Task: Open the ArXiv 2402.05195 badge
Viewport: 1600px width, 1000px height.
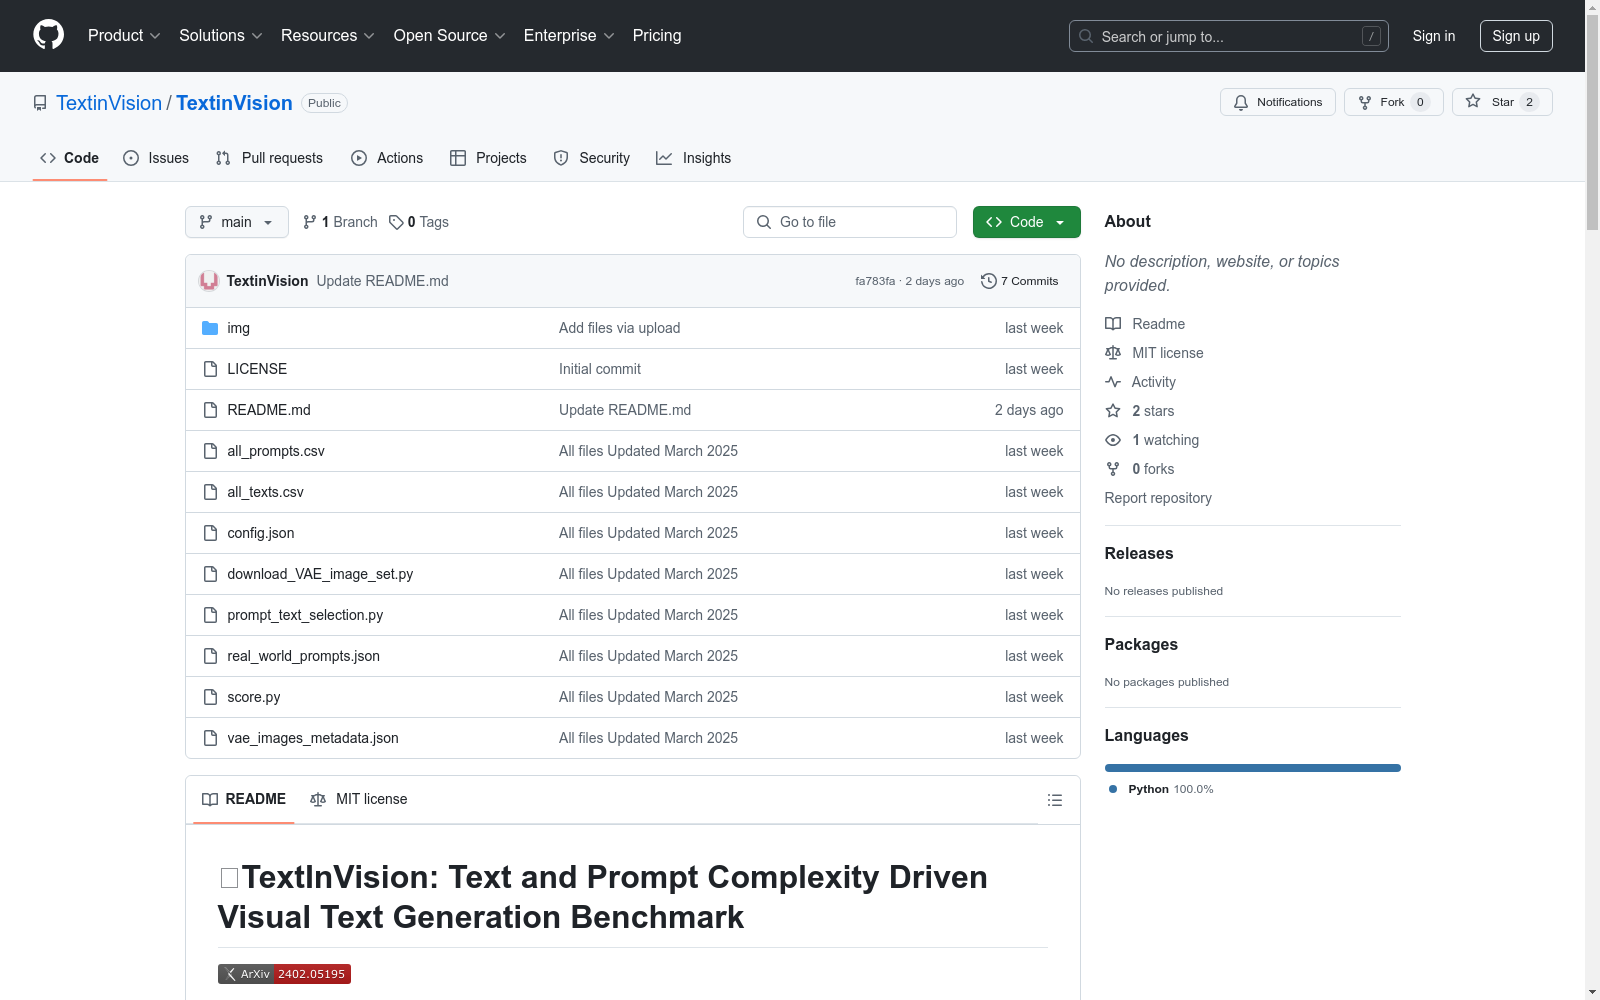Action: tap(284, 974)
